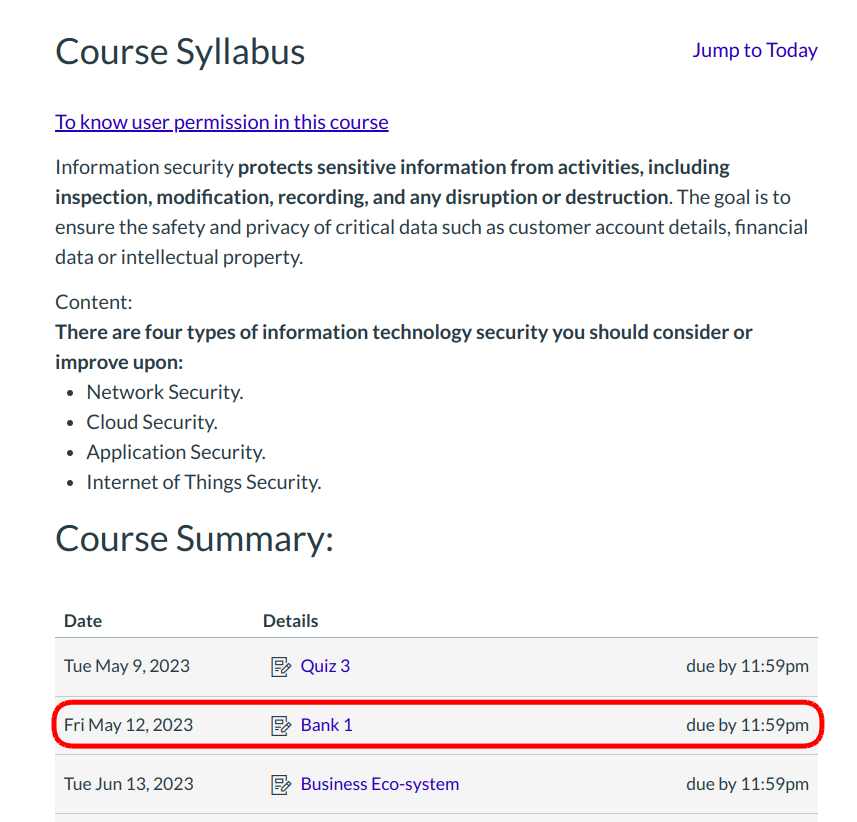Click the Jump to Today link
Screen dimensions: 857x822
pos(754,51)
